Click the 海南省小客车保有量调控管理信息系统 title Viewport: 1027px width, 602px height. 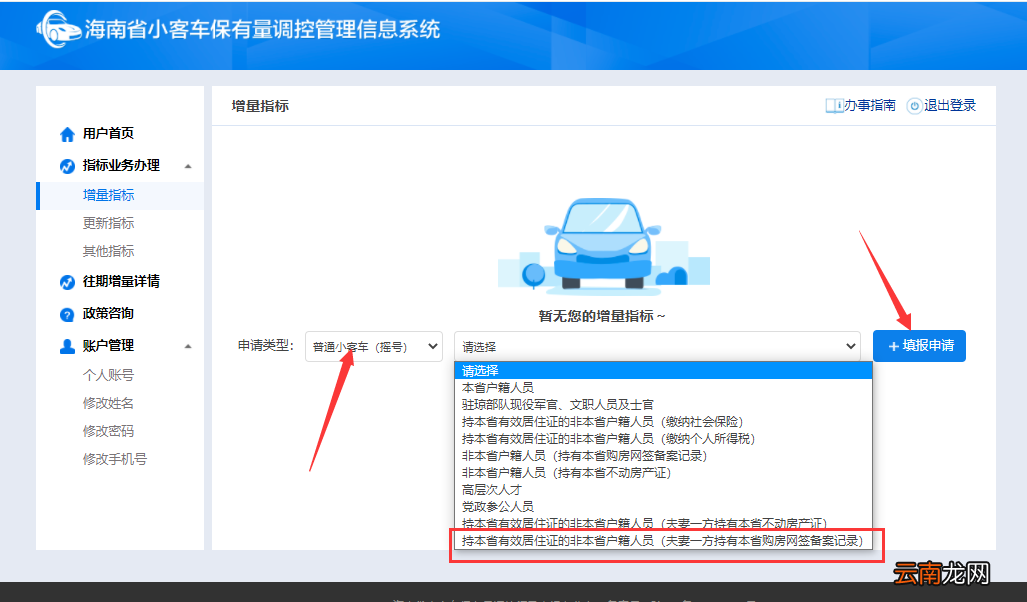(x=263, y=29)
